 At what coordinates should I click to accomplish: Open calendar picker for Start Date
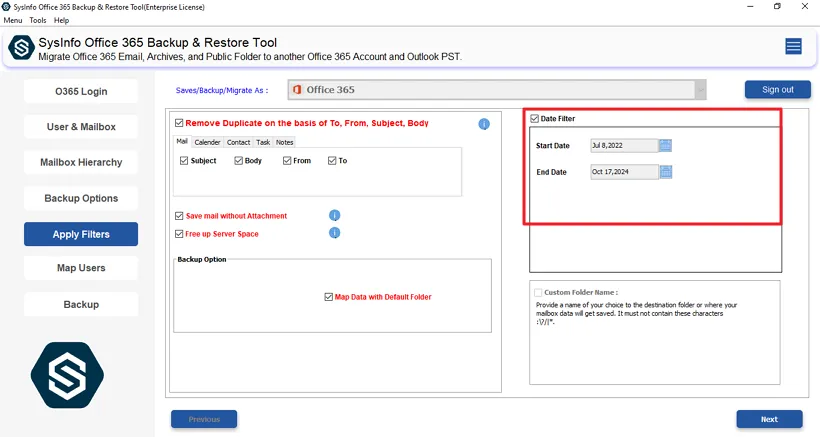tap(666, 145)
